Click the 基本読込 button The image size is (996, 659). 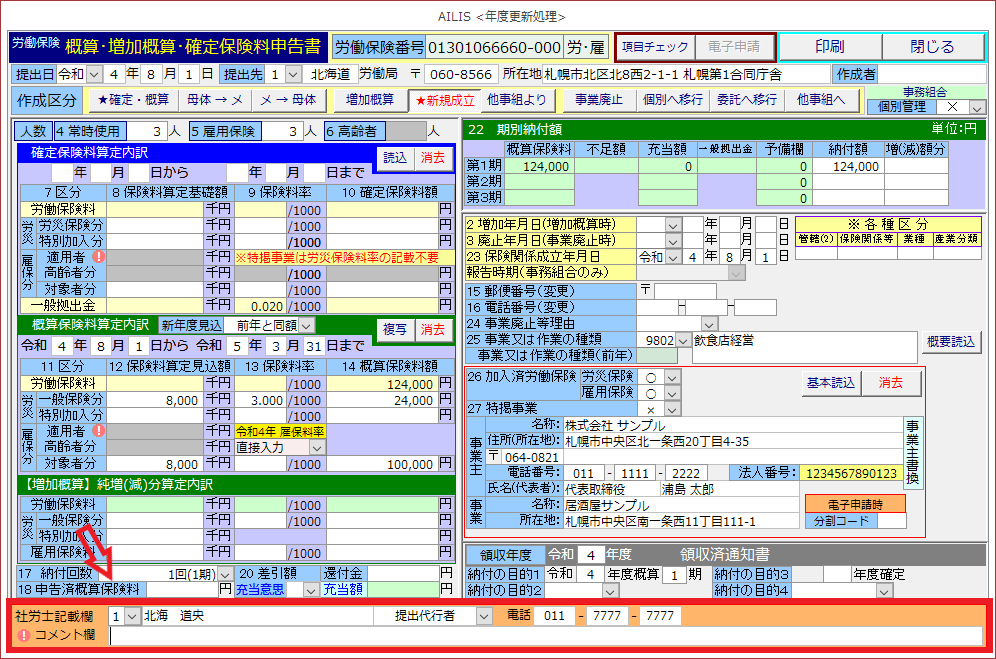click(829, 383)
